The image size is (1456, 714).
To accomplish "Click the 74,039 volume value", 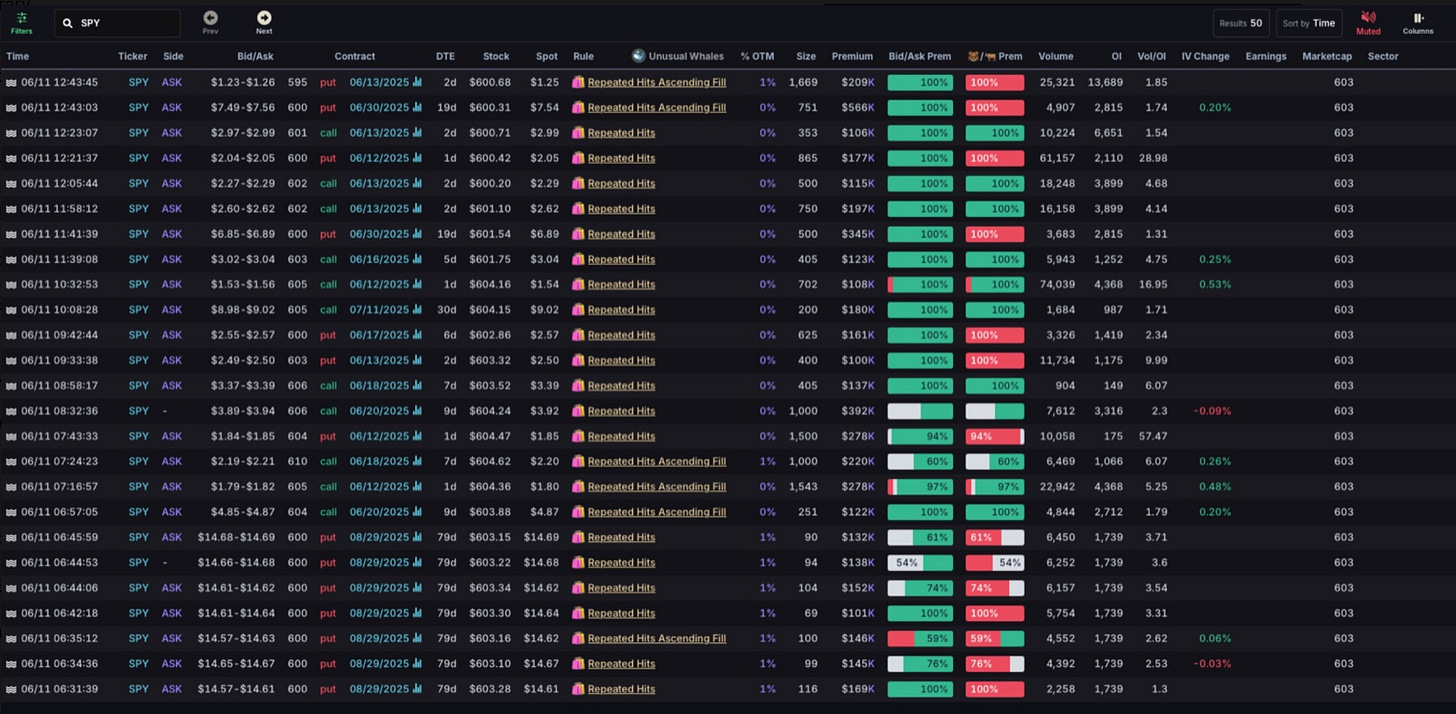I will click(x=1057, y=284).
